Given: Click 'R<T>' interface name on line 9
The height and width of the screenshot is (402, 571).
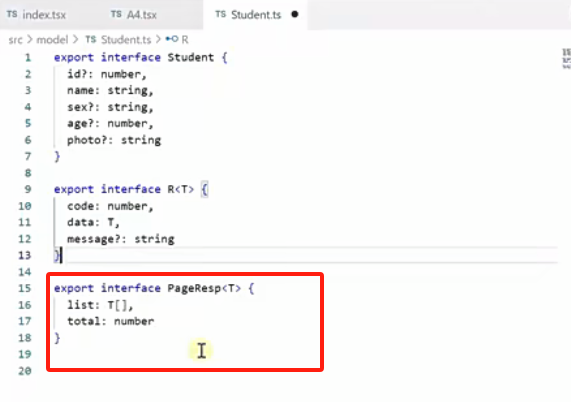Looking at the screenshot, I should pos(181,189).
